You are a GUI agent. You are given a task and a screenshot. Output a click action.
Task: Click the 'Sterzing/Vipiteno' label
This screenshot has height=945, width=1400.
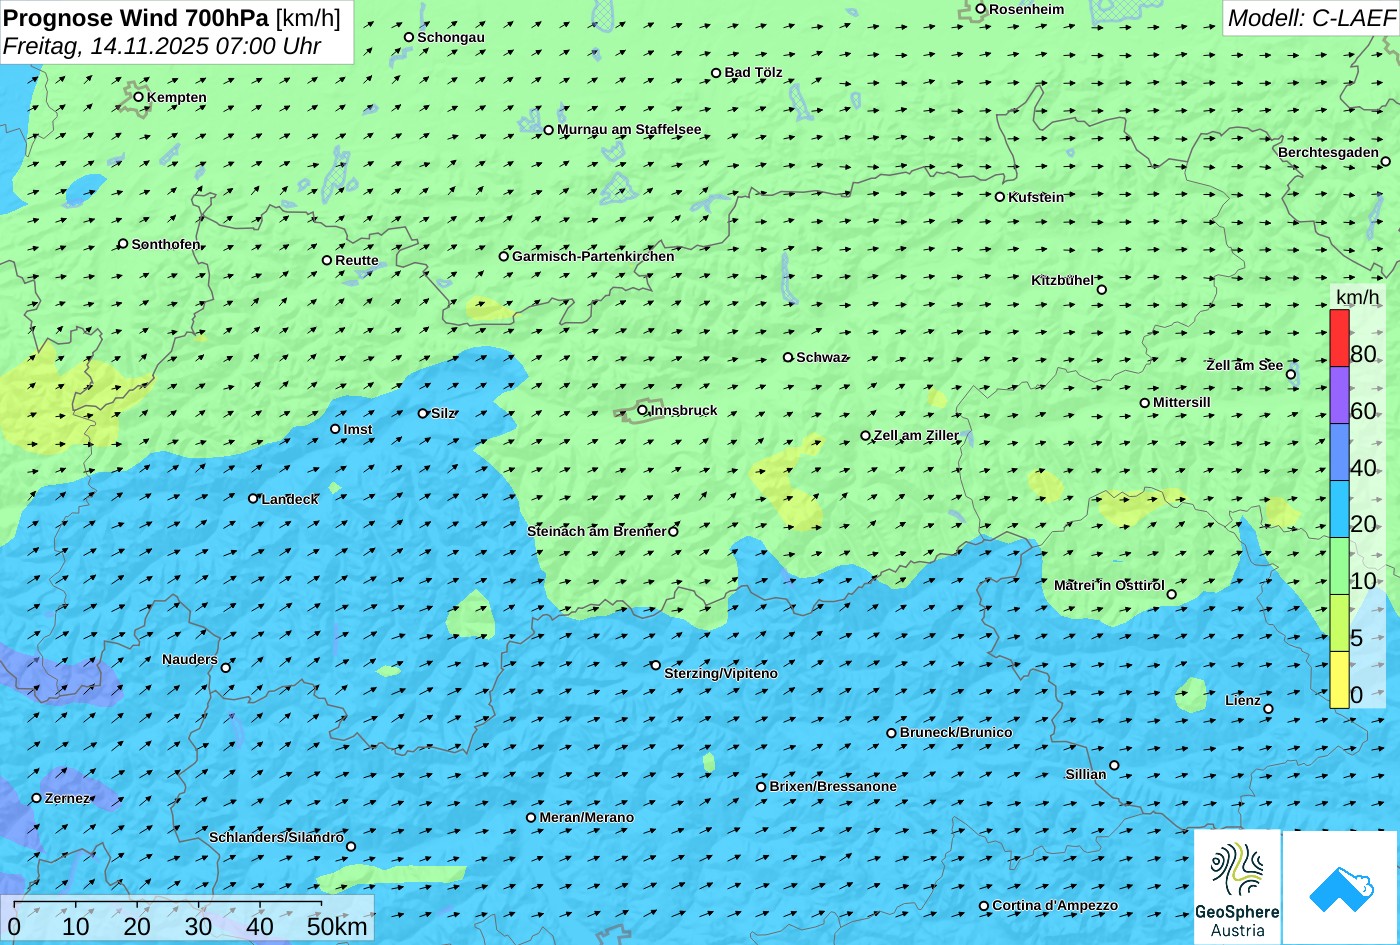(721, 673)
